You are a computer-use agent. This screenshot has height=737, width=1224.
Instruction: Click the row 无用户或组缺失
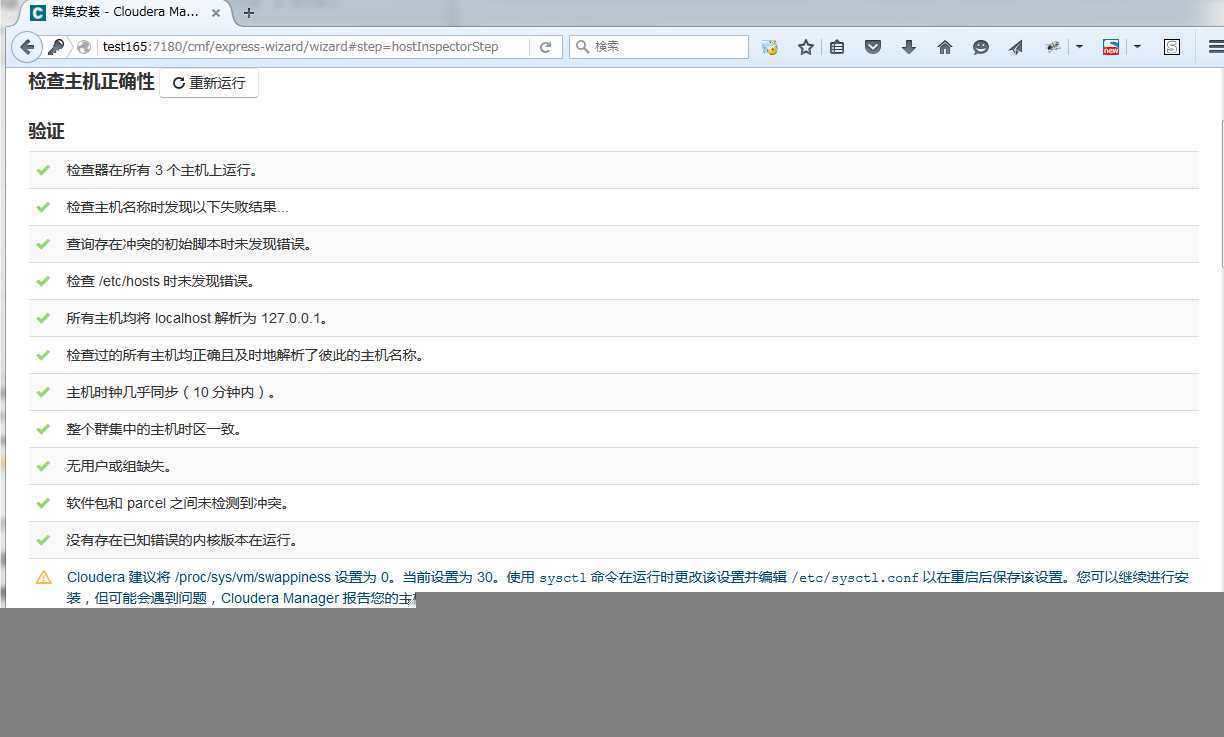click(x=613, y=466)
